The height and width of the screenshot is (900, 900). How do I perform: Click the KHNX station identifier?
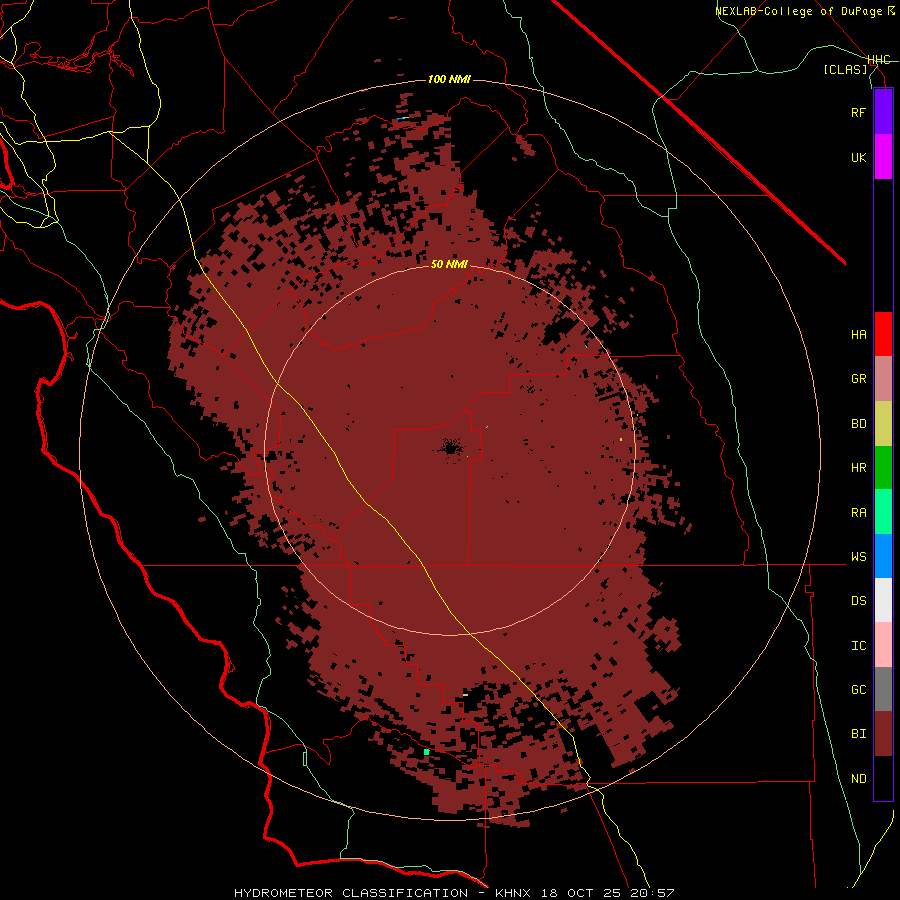click(514, 893)
